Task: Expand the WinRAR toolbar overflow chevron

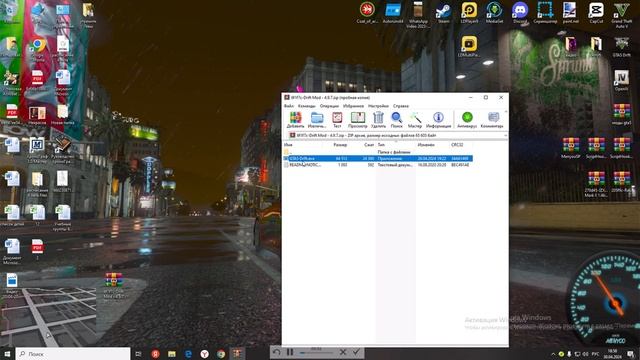Action: click(x=506, y=111)
